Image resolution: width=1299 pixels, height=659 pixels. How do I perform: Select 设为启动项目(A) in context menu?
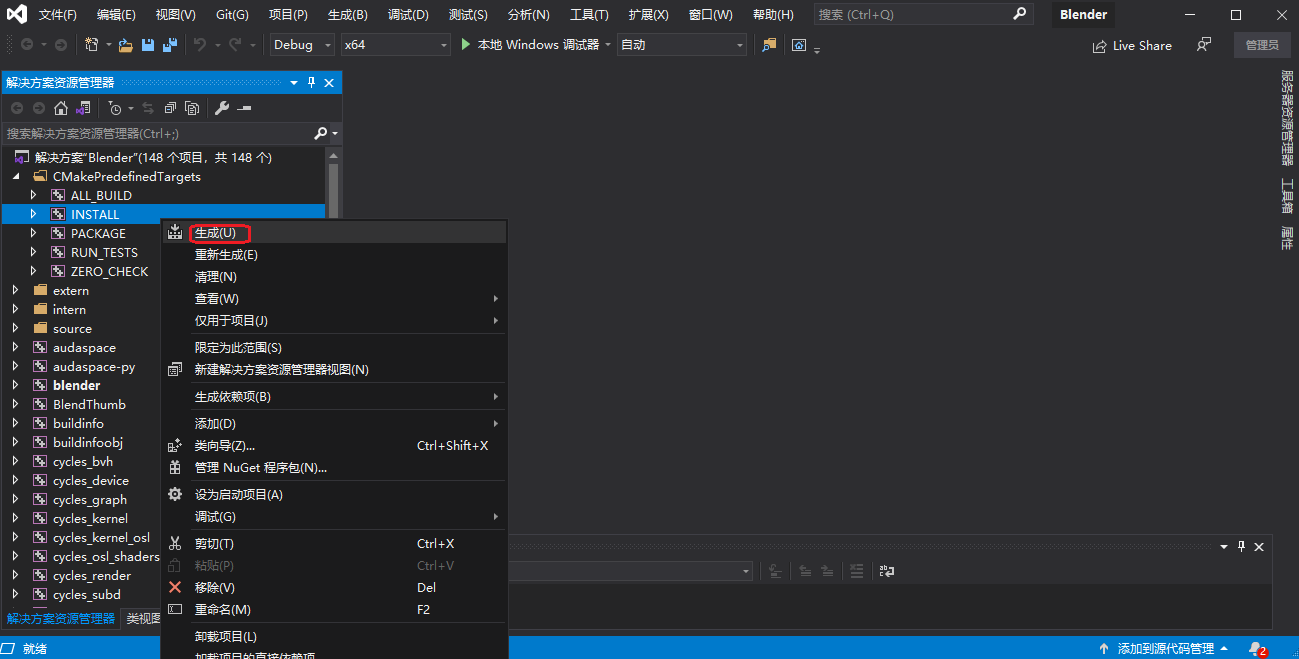pyautogui.click(x=335, y=494)
